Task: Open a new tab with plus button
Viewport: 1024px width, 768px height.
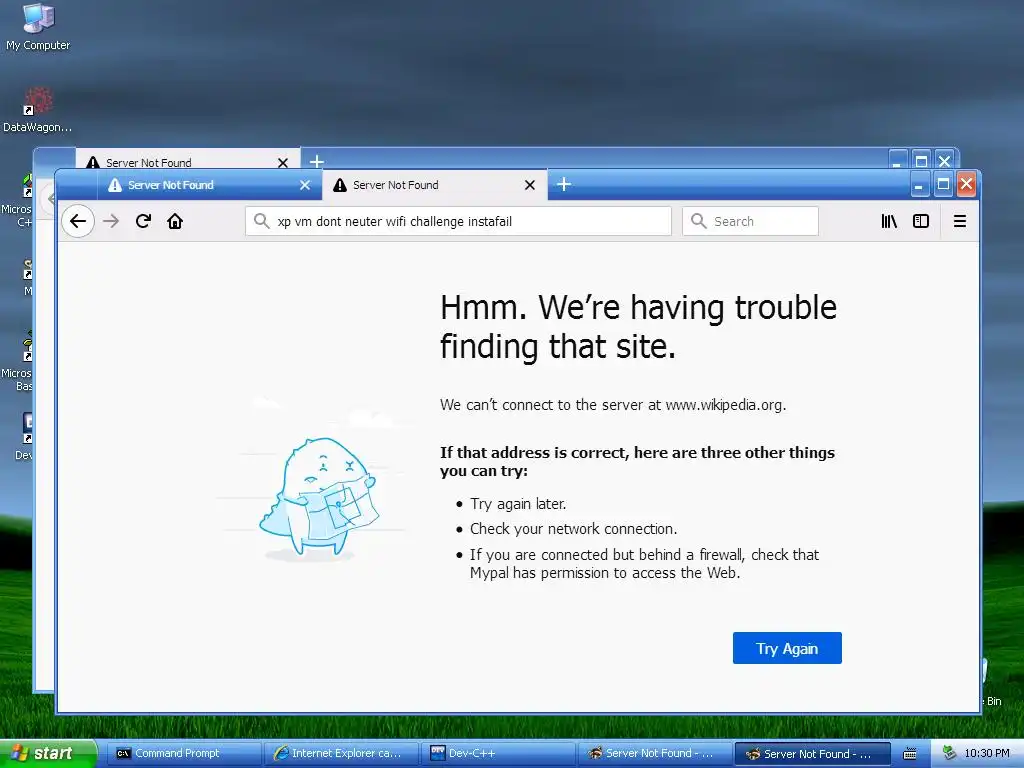Action: (564, 185)
